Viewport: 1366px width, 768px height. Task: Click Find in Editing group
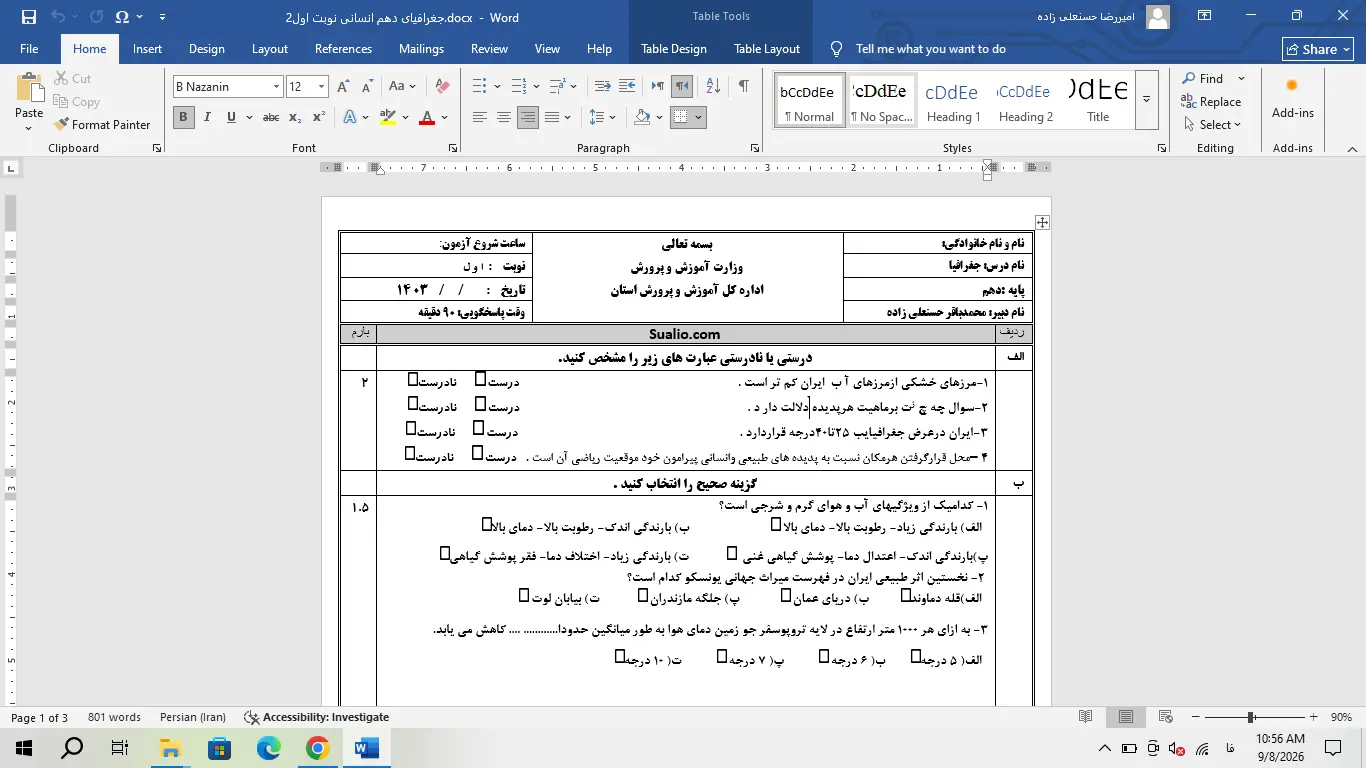(1203, 79)
